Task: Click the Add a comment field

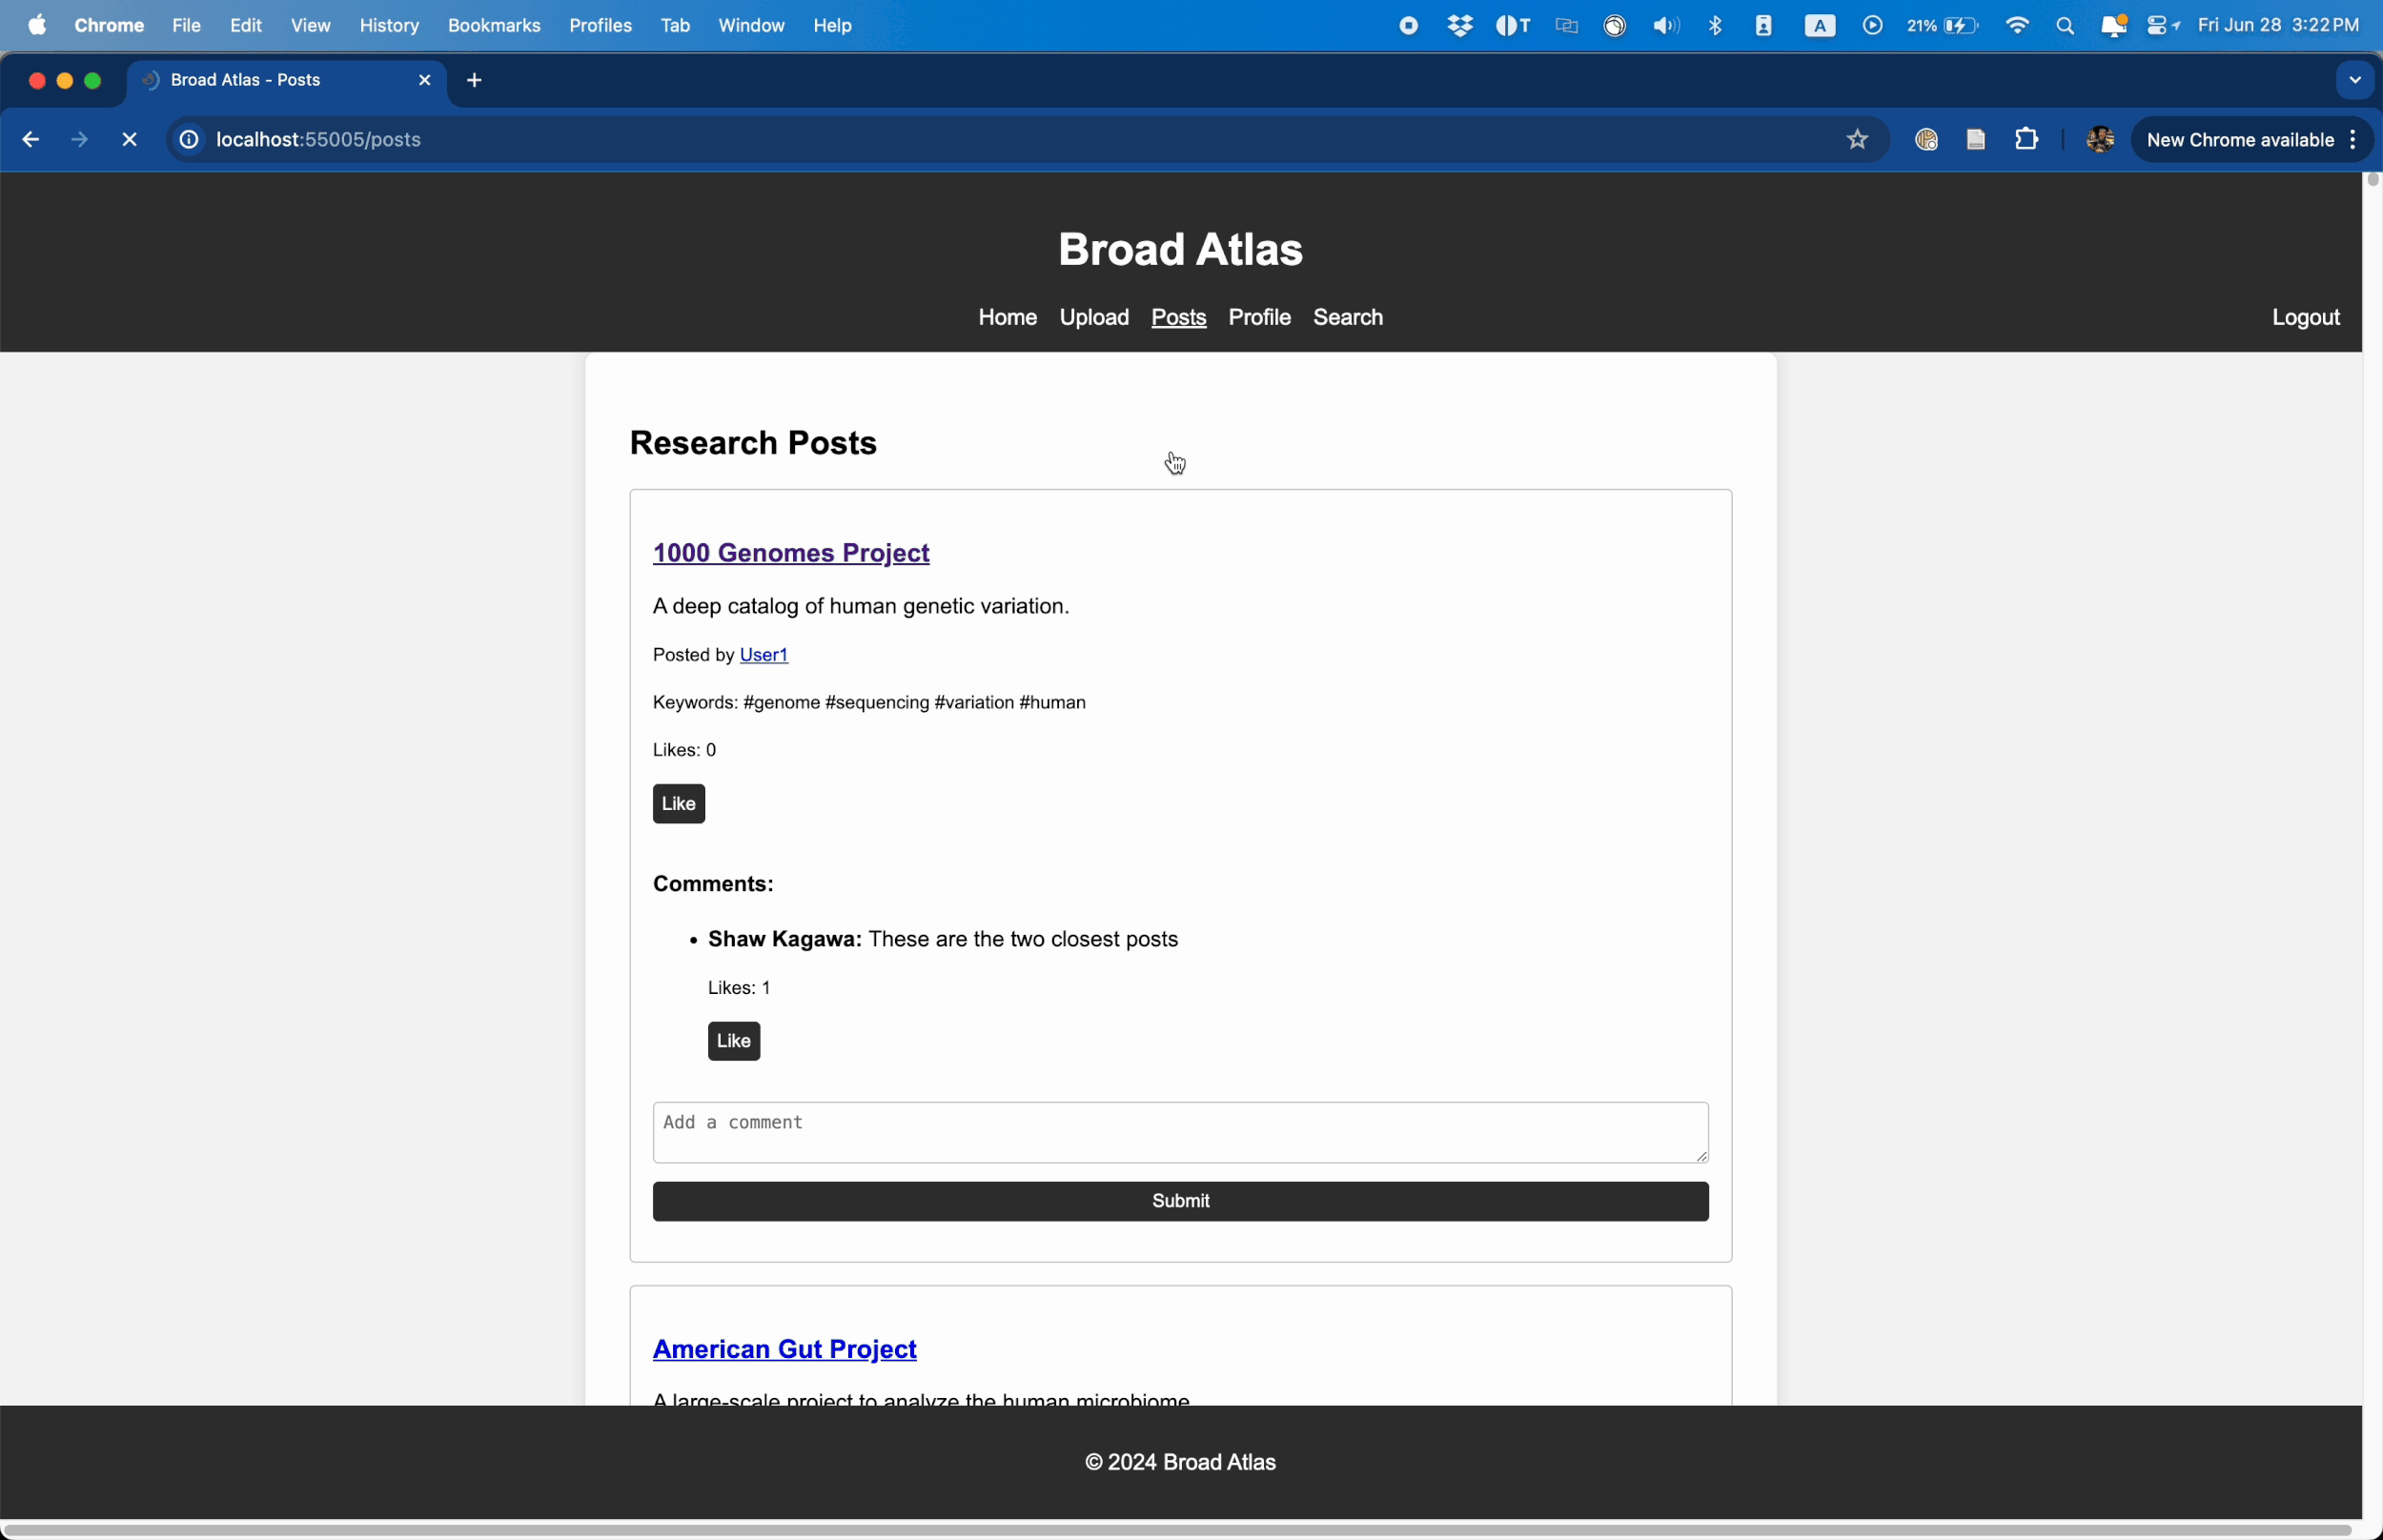Action: tap(1180, 1132)
